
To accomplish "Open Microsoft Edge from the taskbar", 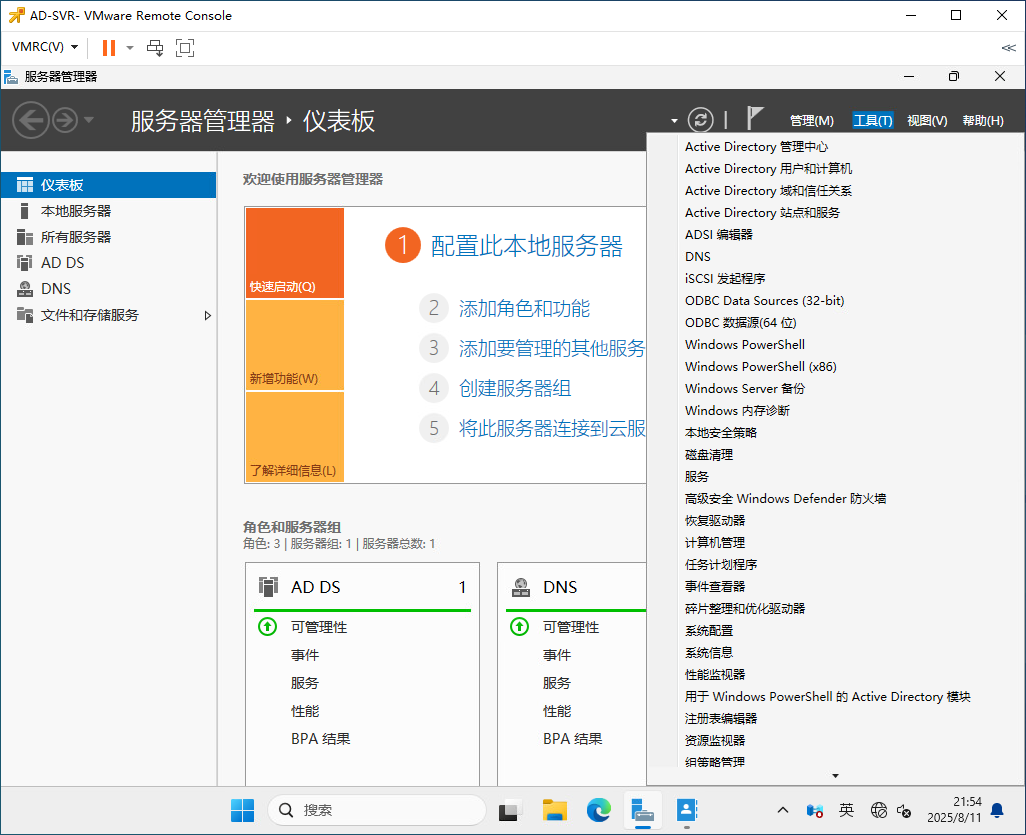I will 599,810.
